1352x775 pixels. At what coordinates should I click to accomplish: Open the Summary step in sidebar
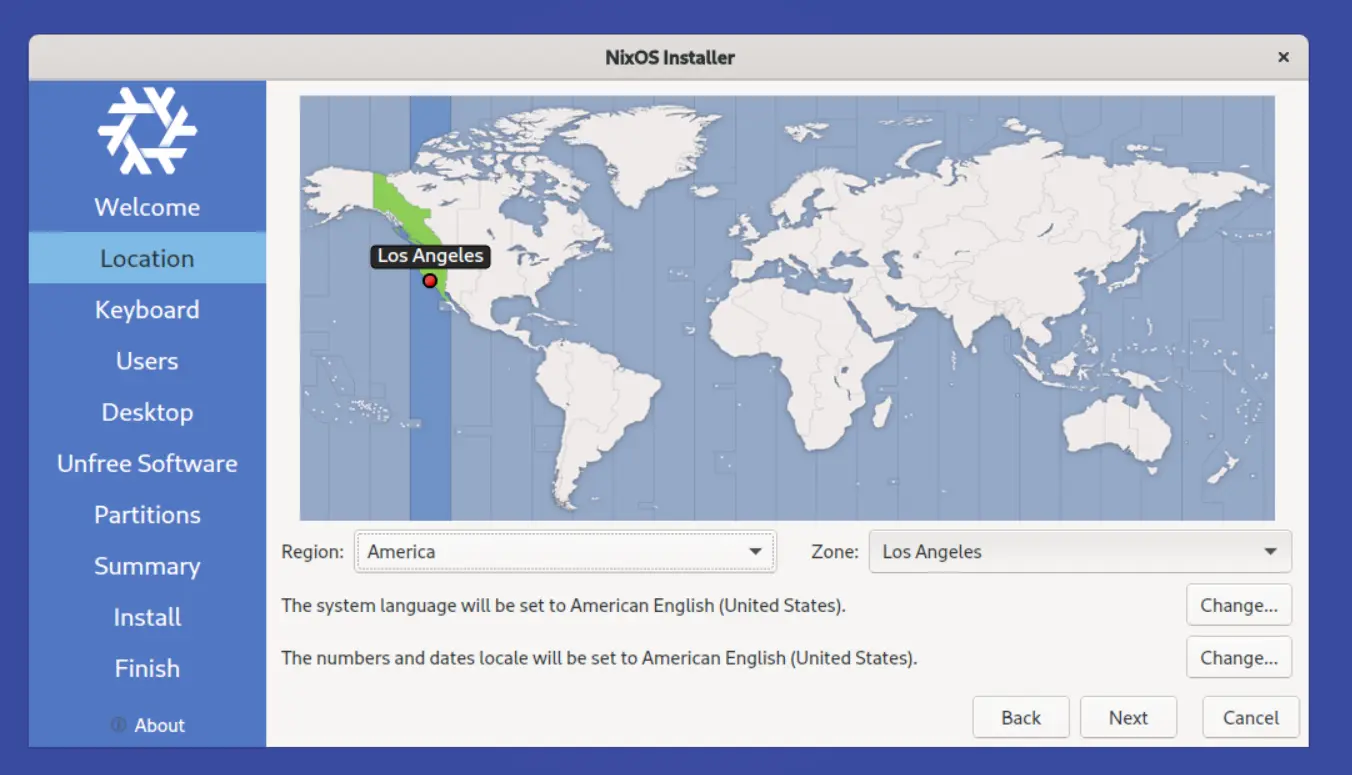(x=147, y=566)
